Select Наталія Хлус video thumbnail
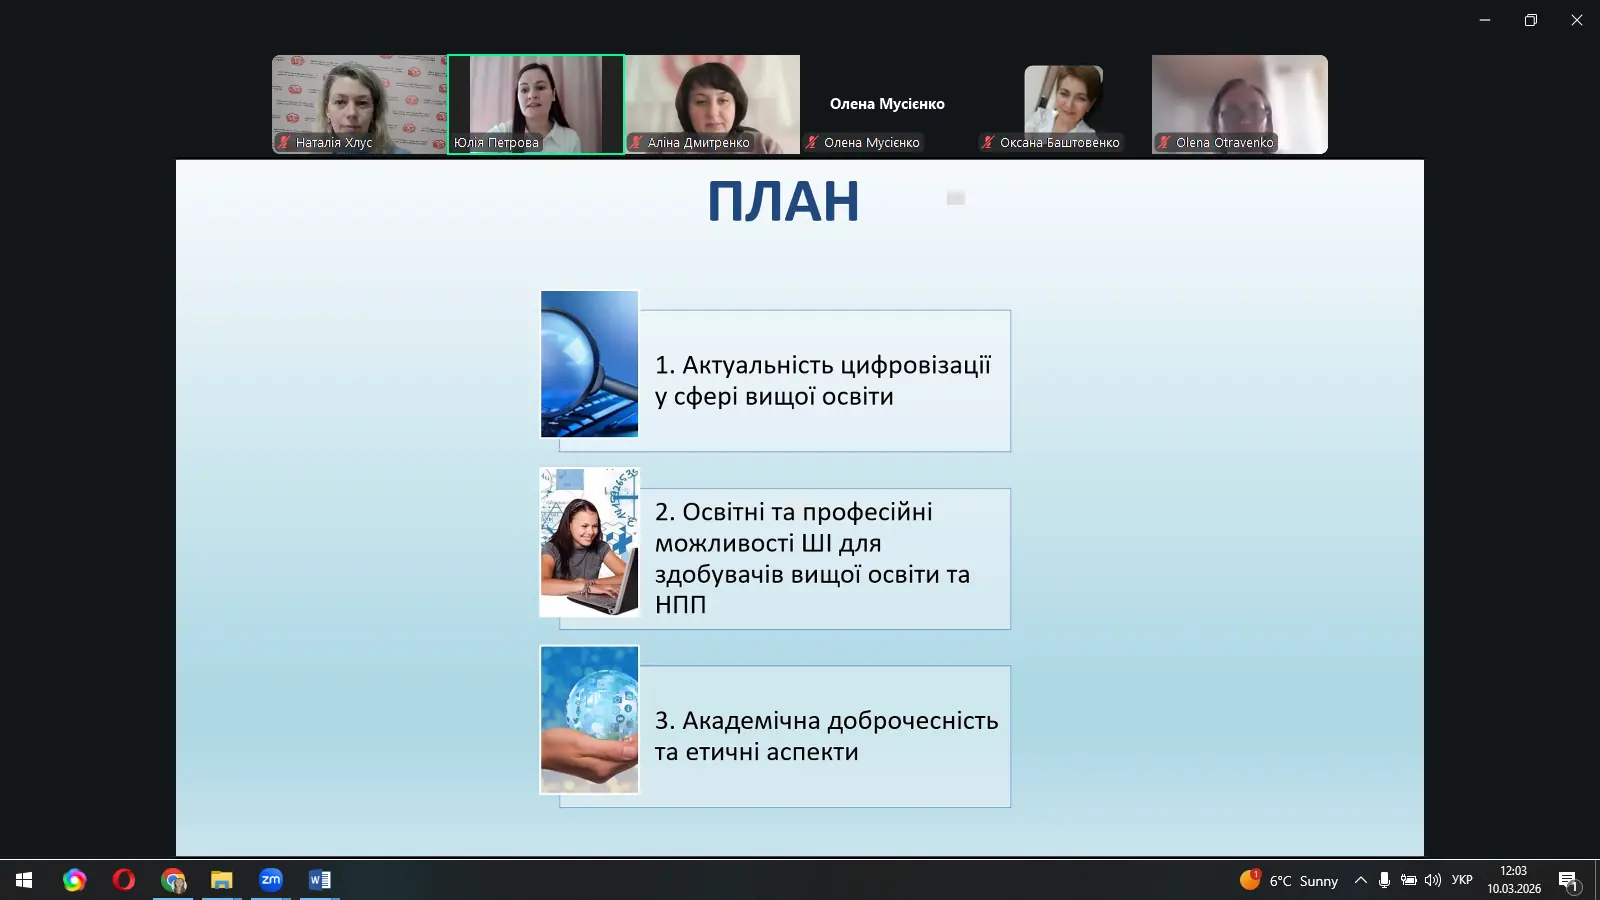This screenshot has width=1600, height=900. 360,104
